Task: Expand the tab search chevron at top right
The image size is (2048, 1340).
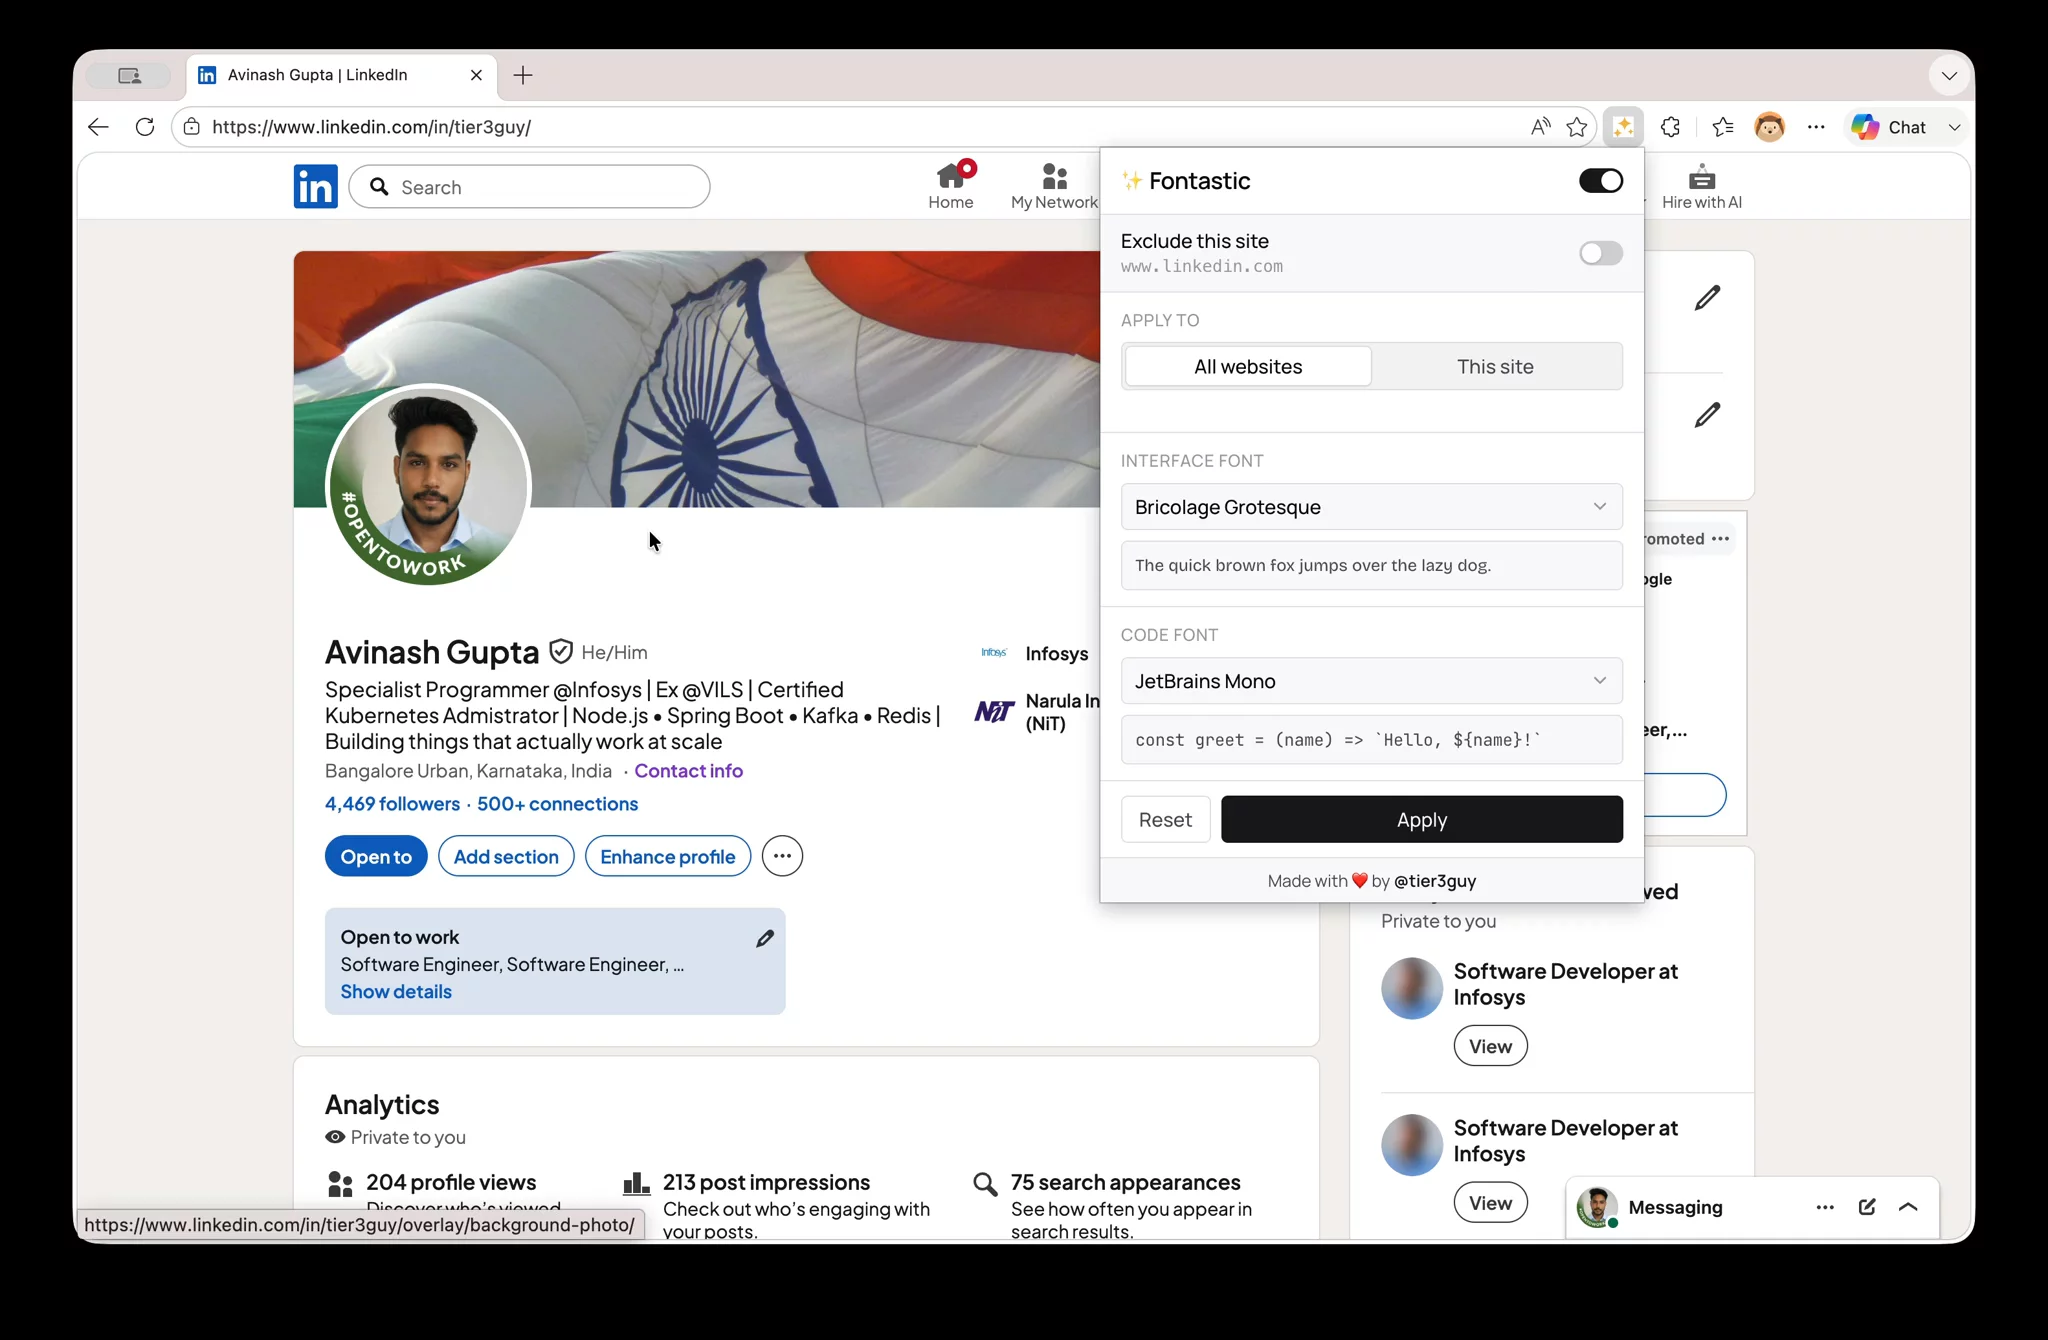Action: pos(1949,75)
